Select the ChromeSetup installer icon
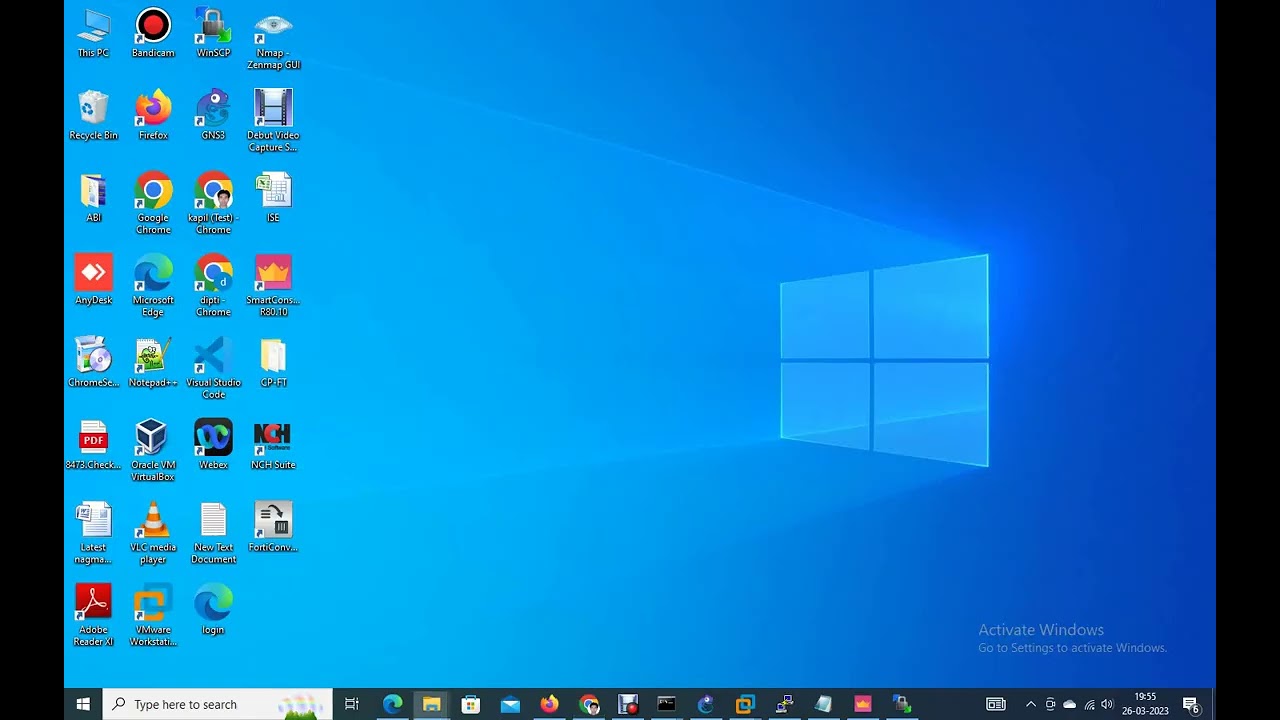Screen dimensions: 1280x720 coord(93,362)
